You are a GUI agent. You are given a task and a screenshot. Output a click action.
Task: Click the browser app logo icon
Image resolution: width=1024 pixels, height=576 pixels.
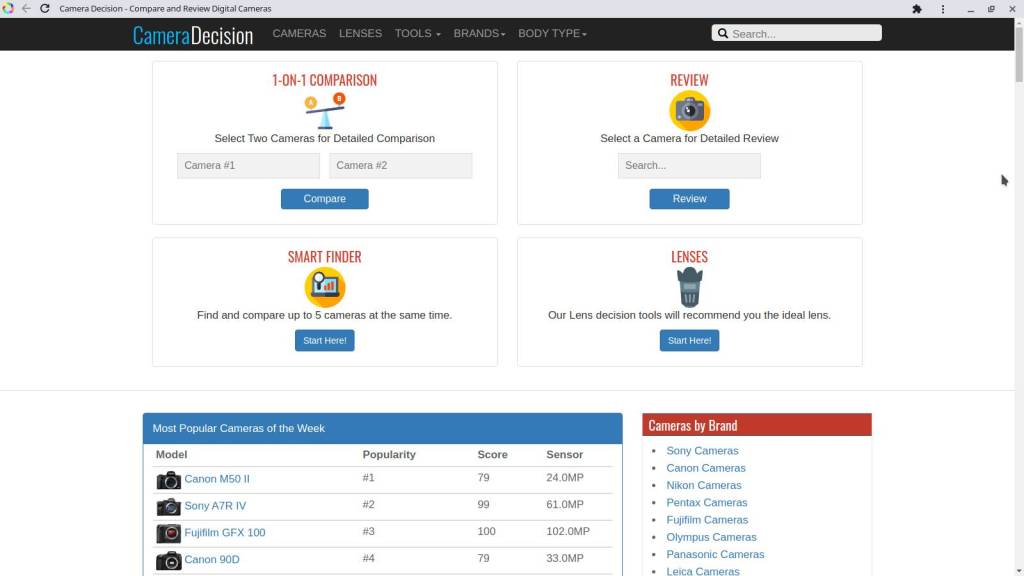(x=8, y=8)
